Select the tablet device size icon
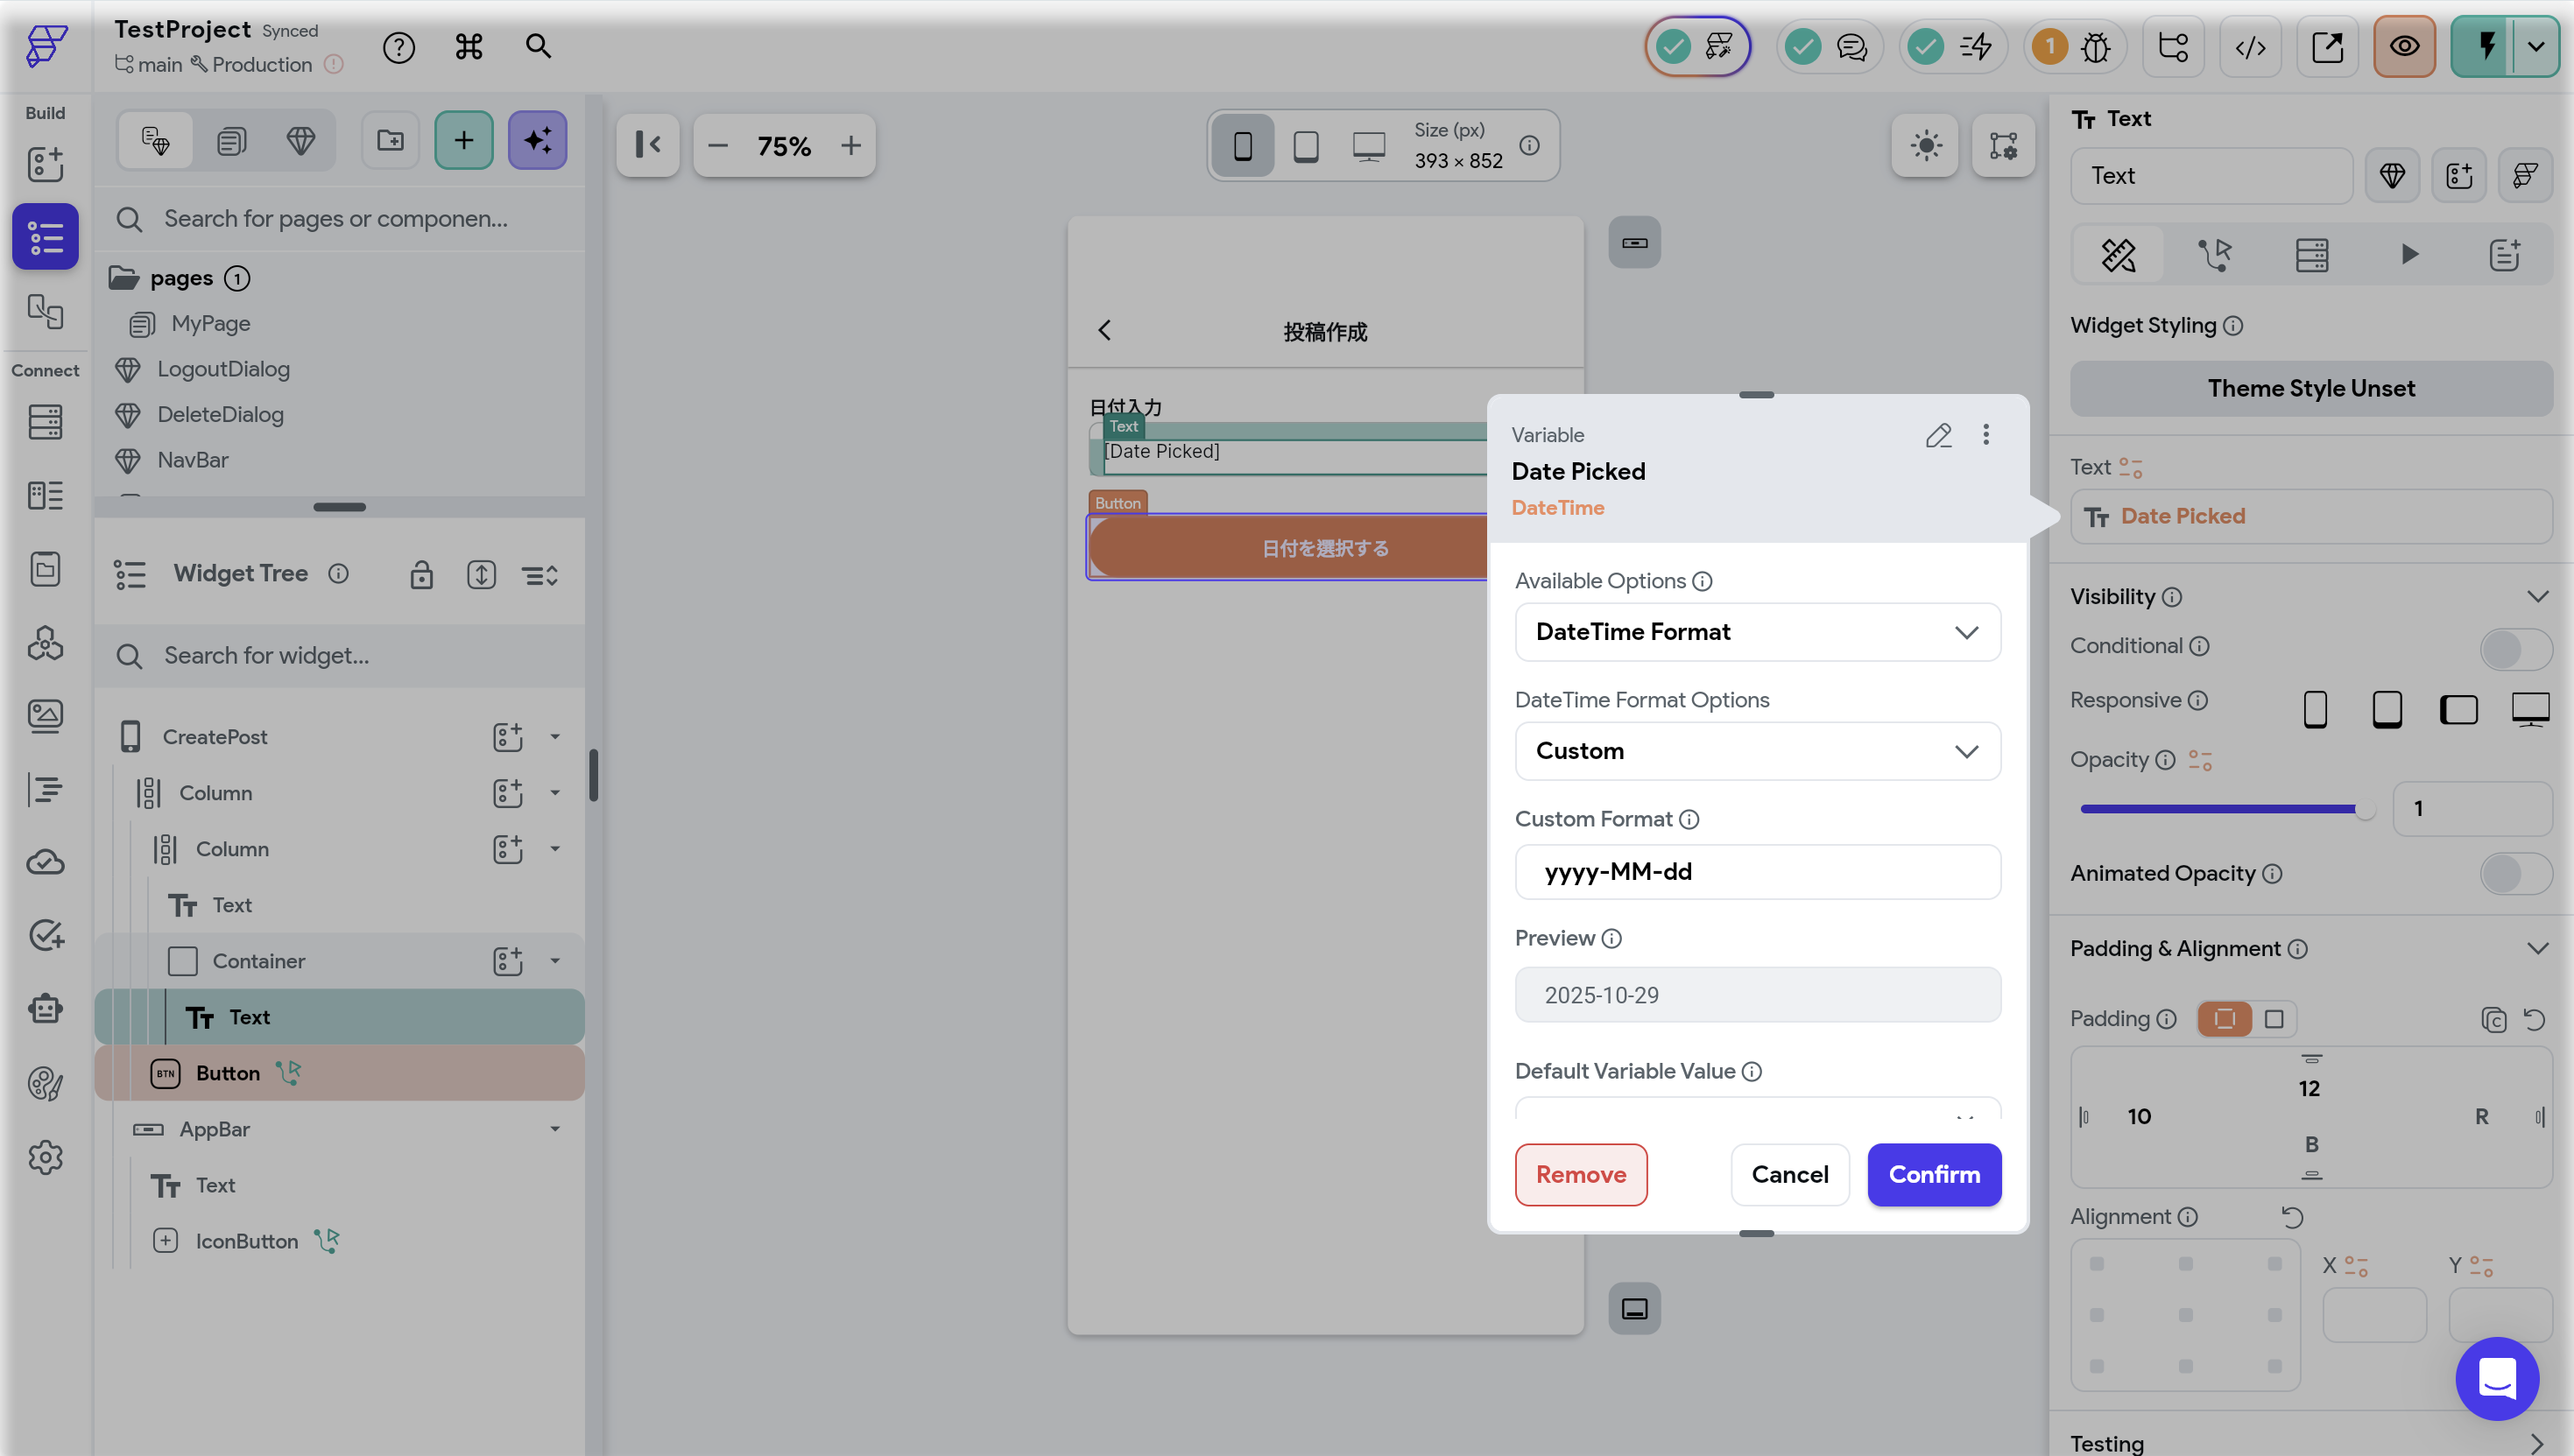The width and height of the screenshot is (2574, 1456). click(x=1305, y=147)
